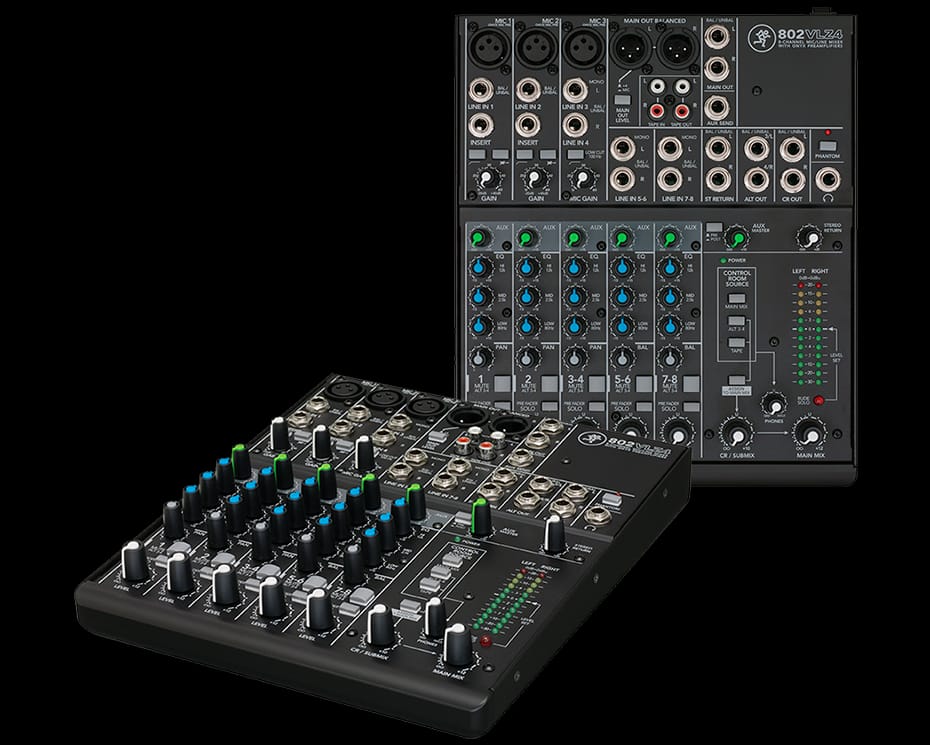Select the LINE IN 1 jack on upright mixer
The width and height of the screenshot is (930, 745).
tap(481, 91)
